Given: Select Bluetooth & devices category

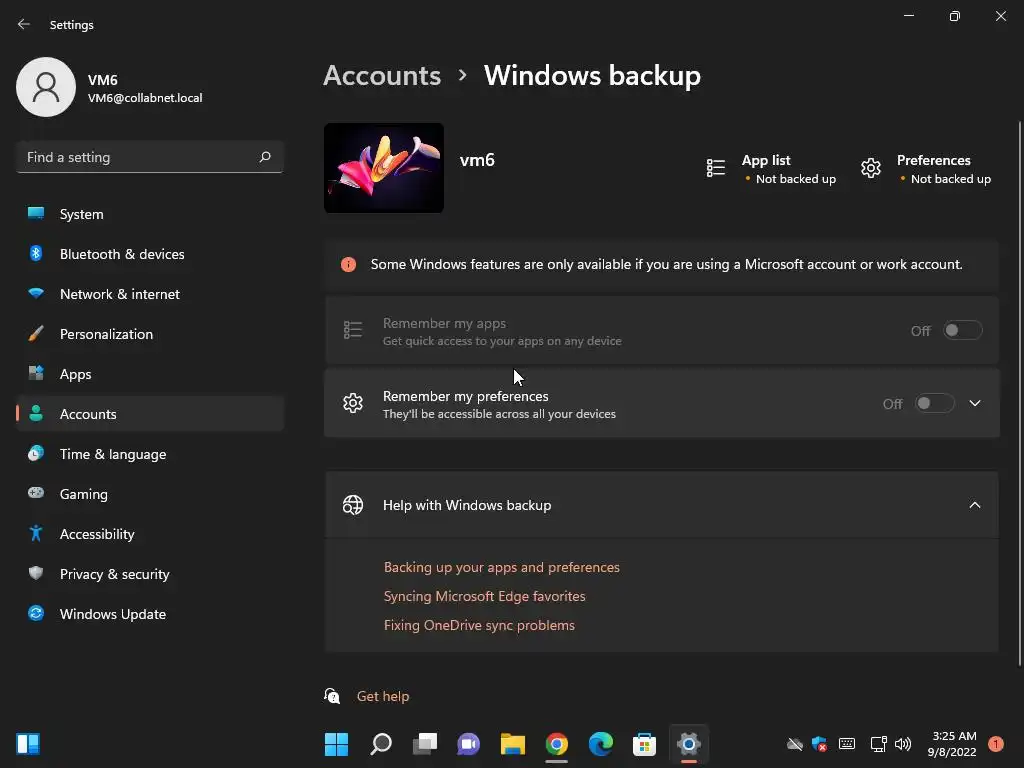Looking at the screenshot, I should pos(150,253).
